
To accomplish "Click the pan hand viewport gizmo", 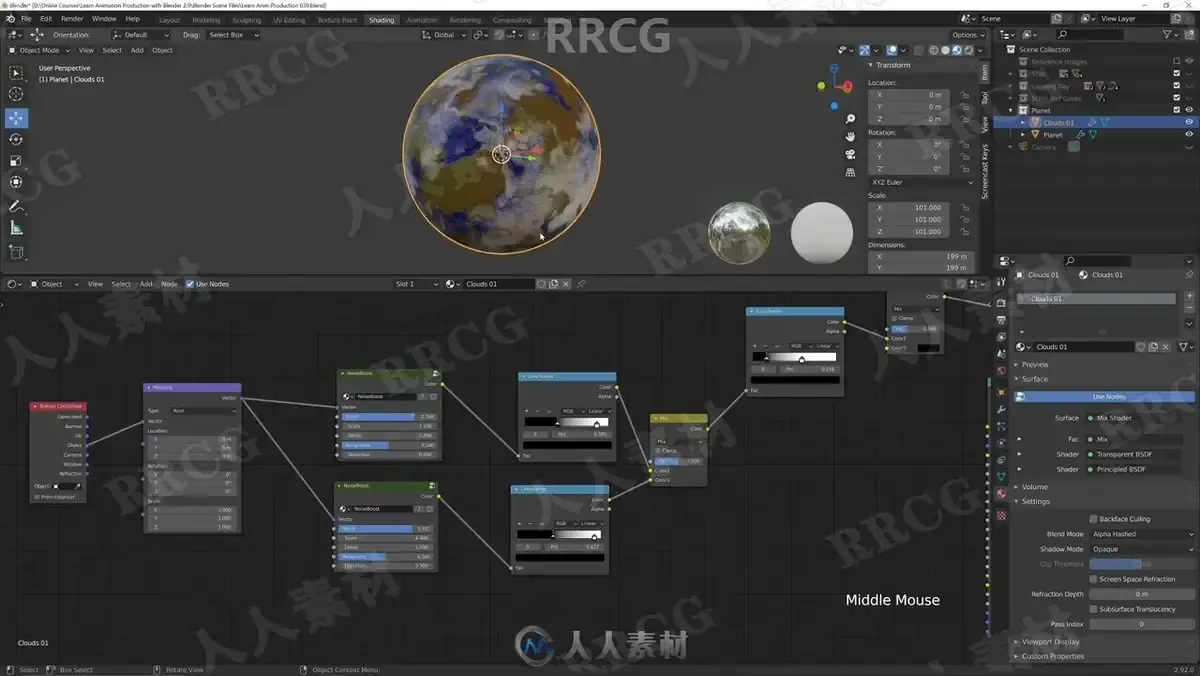I will tap(850, 136).
